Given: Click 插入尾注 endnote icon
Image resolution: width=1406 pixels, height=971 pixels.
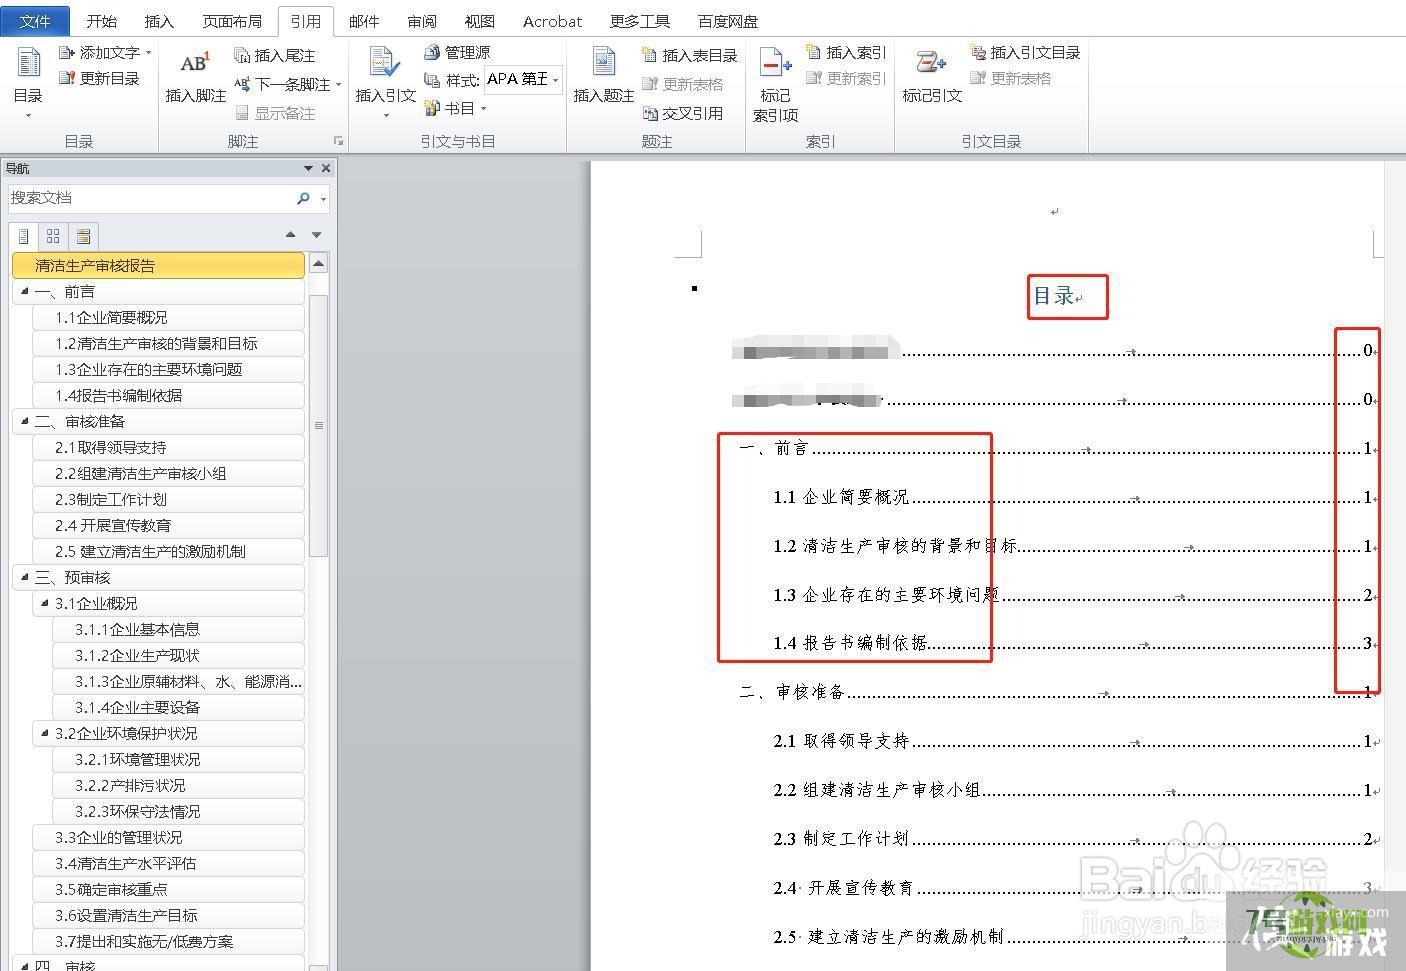Looking at the screenshot, I should [x=242, y=55].
